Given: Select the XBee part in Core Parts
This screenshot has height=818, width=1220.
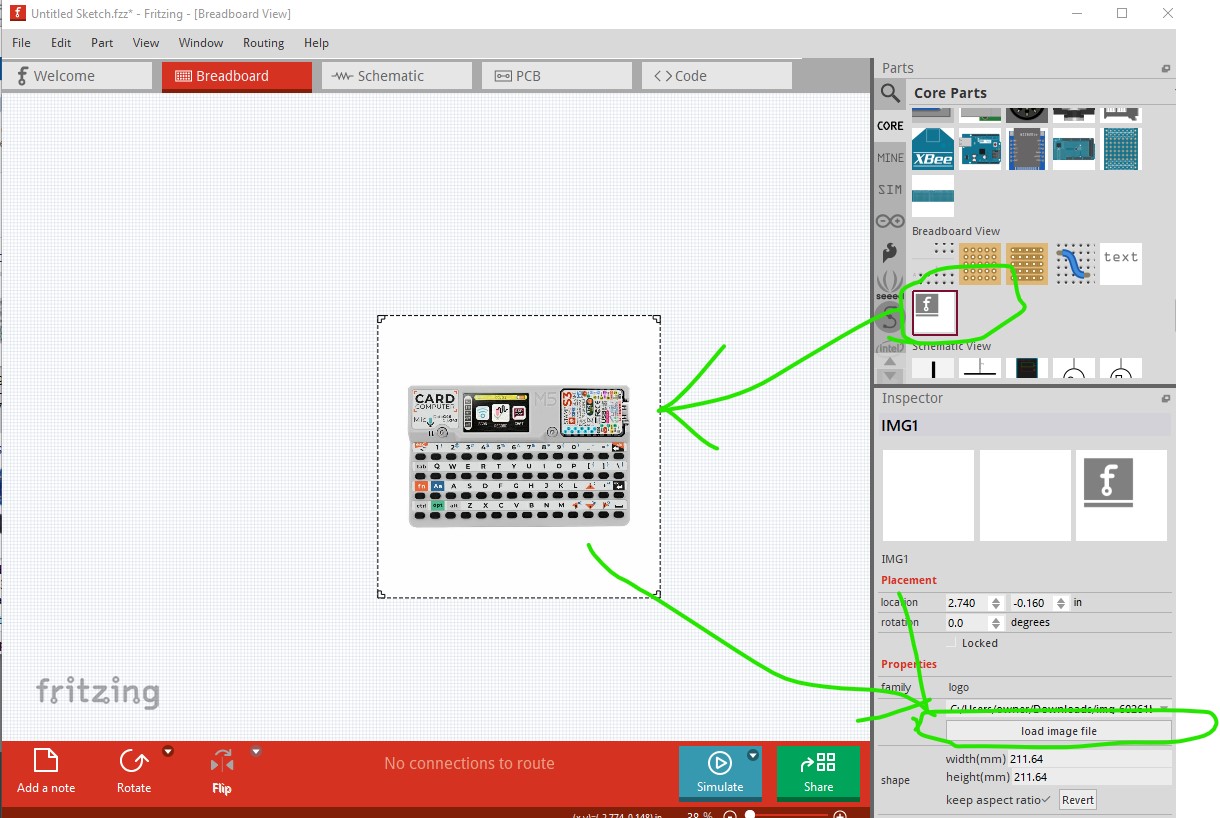Looking at the screenshot, I should pos(932,149).
